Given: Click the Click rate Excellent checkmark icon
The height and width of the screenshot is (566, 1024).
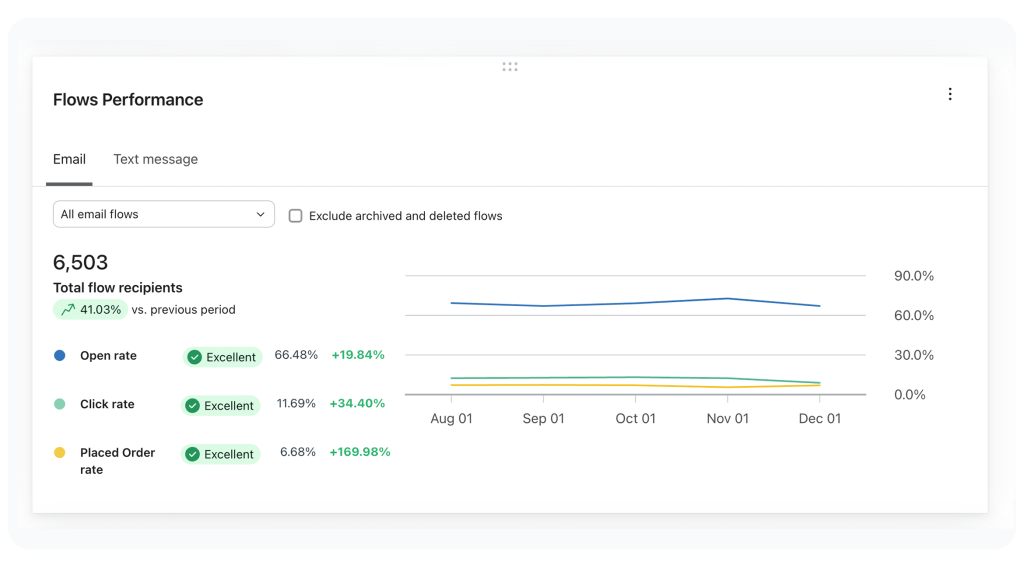Looking at the screenshot, I should point(192,405).
